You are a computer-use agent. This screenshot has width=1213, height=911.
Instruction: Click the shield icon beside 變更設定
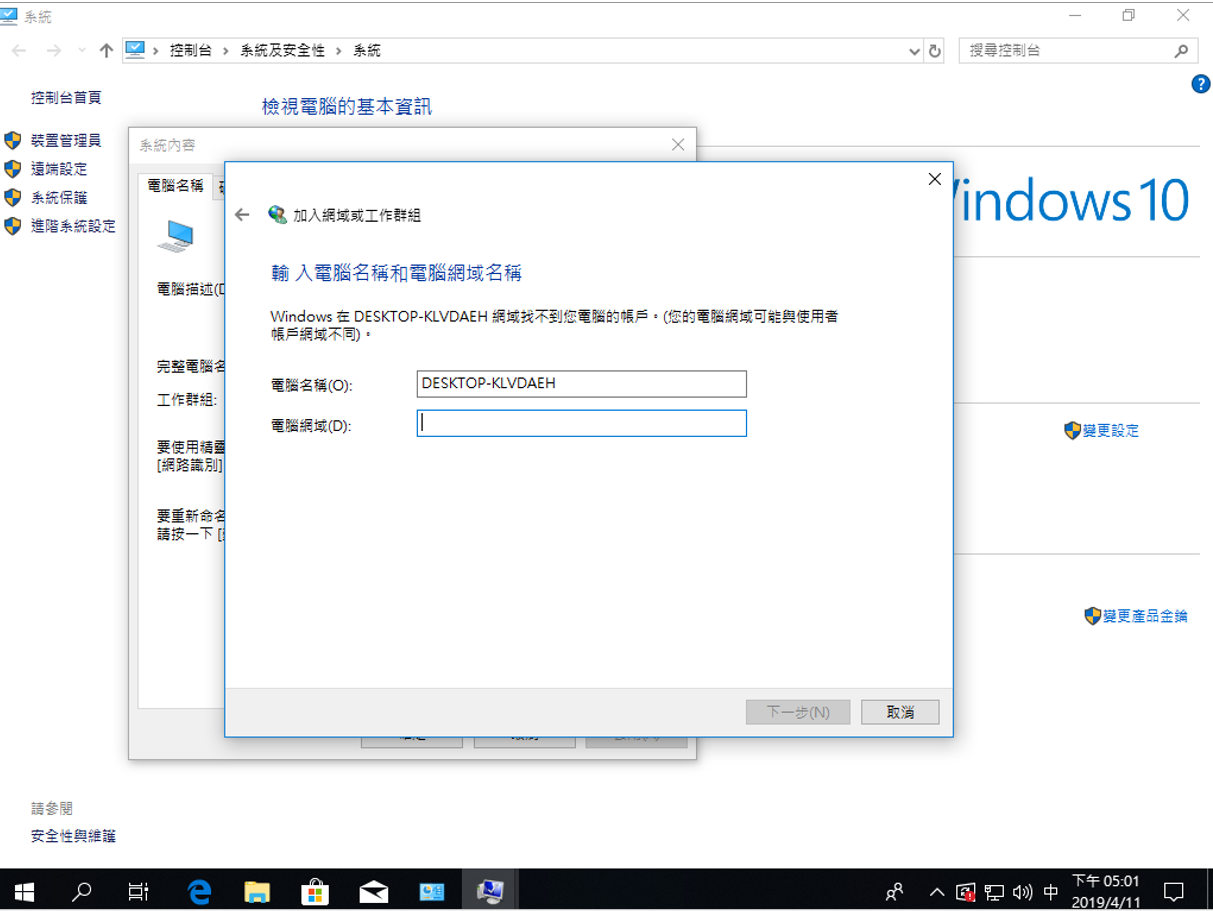1072,431
